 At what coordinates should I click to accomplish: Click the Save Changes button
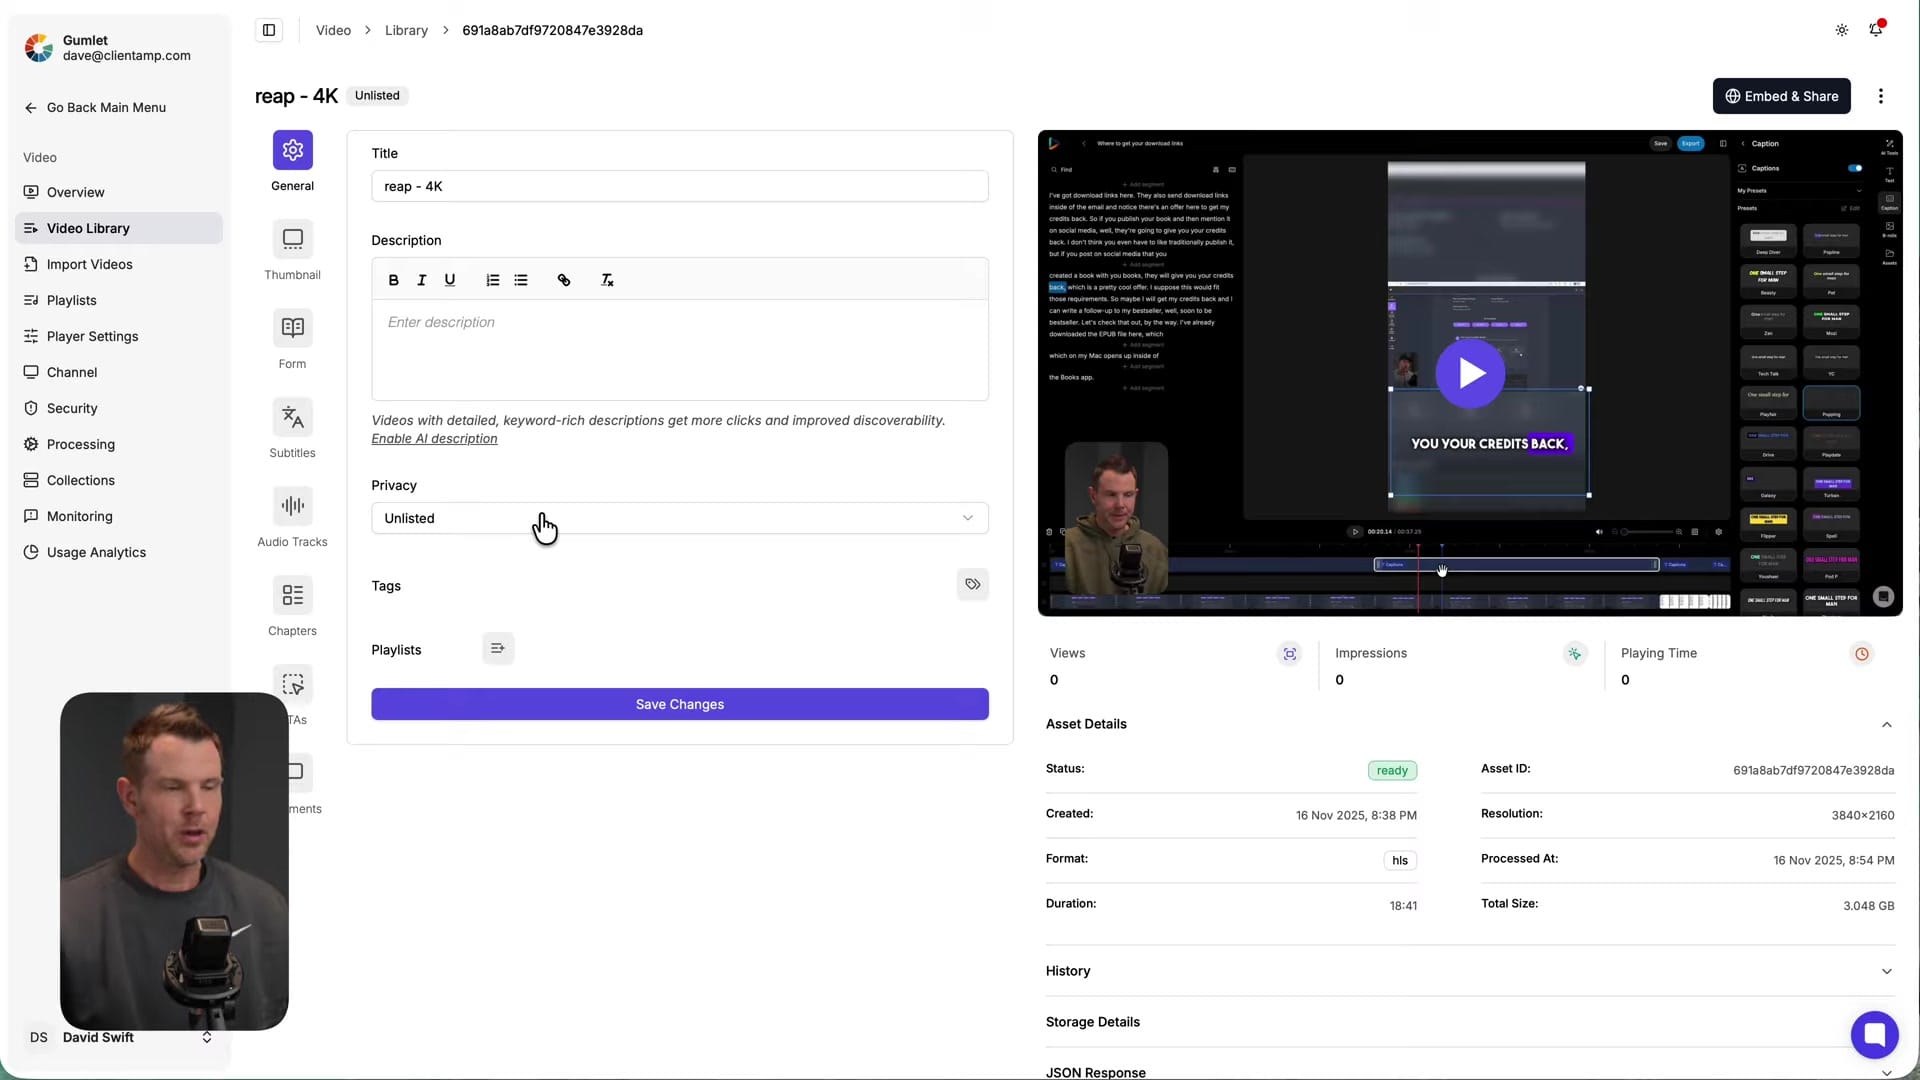pos(679,704)
